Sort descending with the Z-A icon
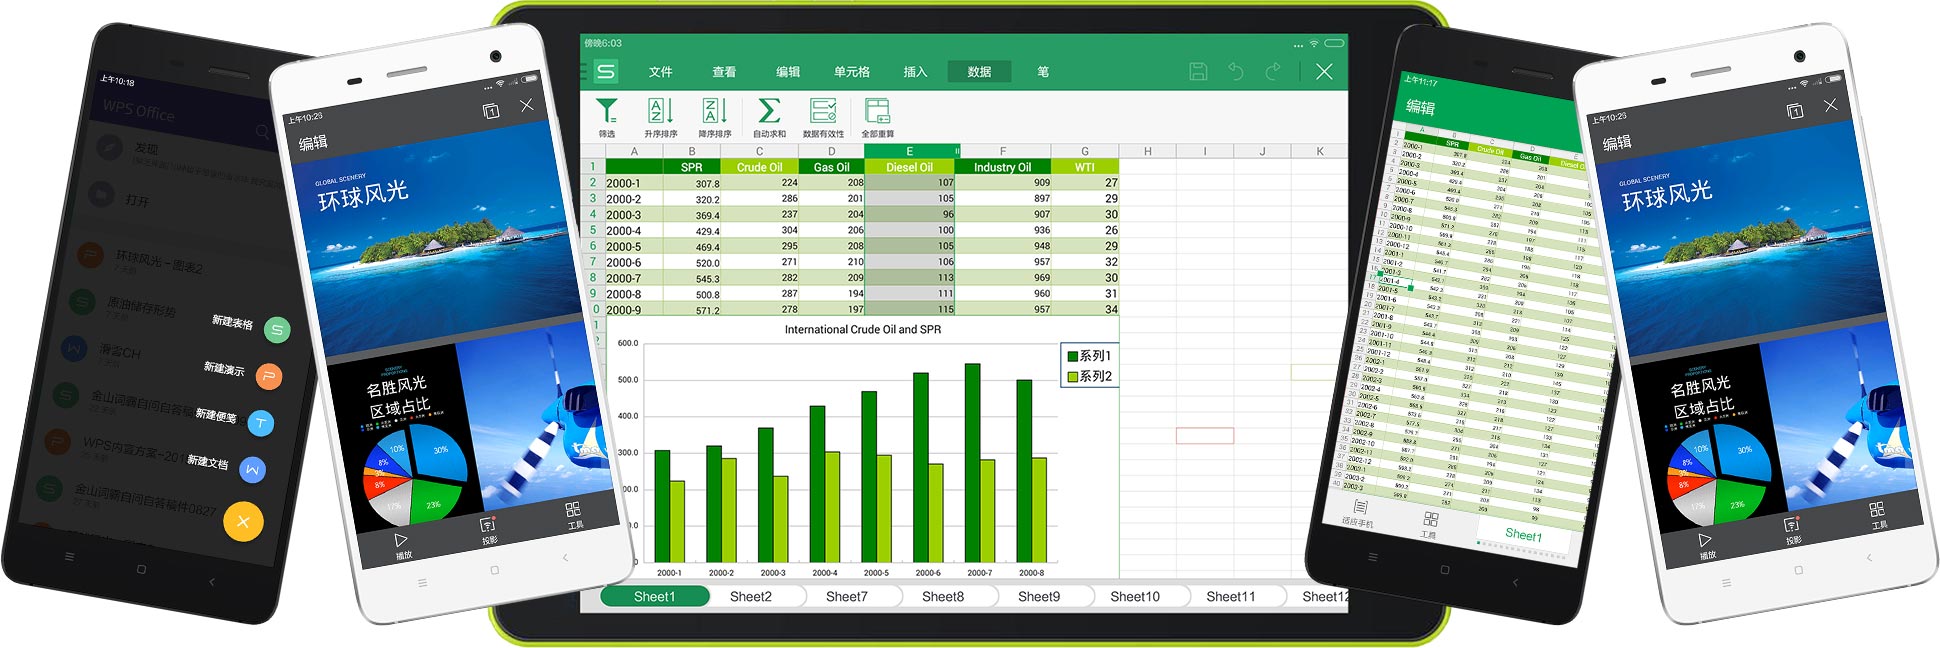The height and width of the screenshot is (648, 1940). (714, 111)
